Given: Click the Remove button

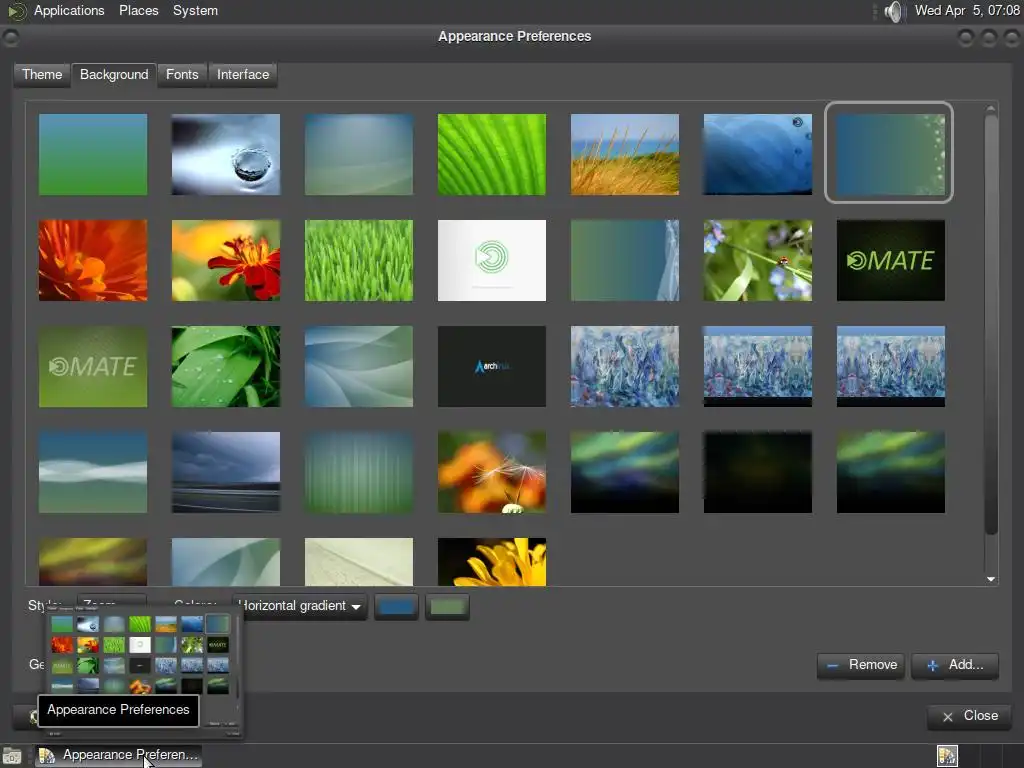Looking at the screenshot, I should tap(861, 665).
